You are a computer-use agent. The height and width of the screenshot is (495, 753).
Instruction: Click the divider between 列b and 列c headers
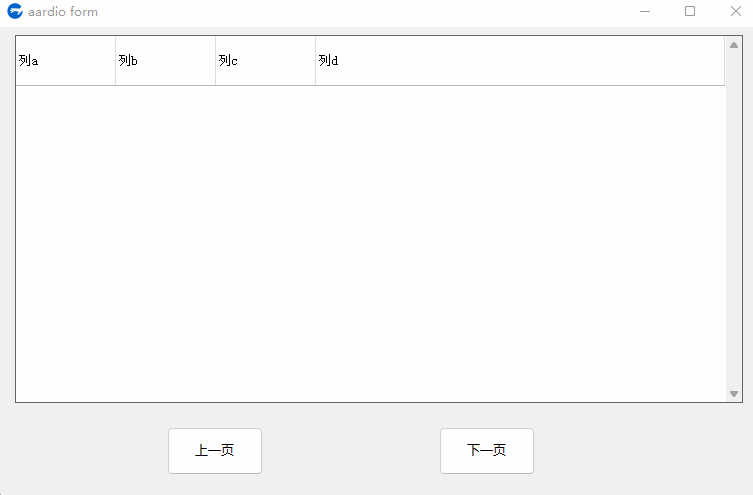click(x=216, y=60)
